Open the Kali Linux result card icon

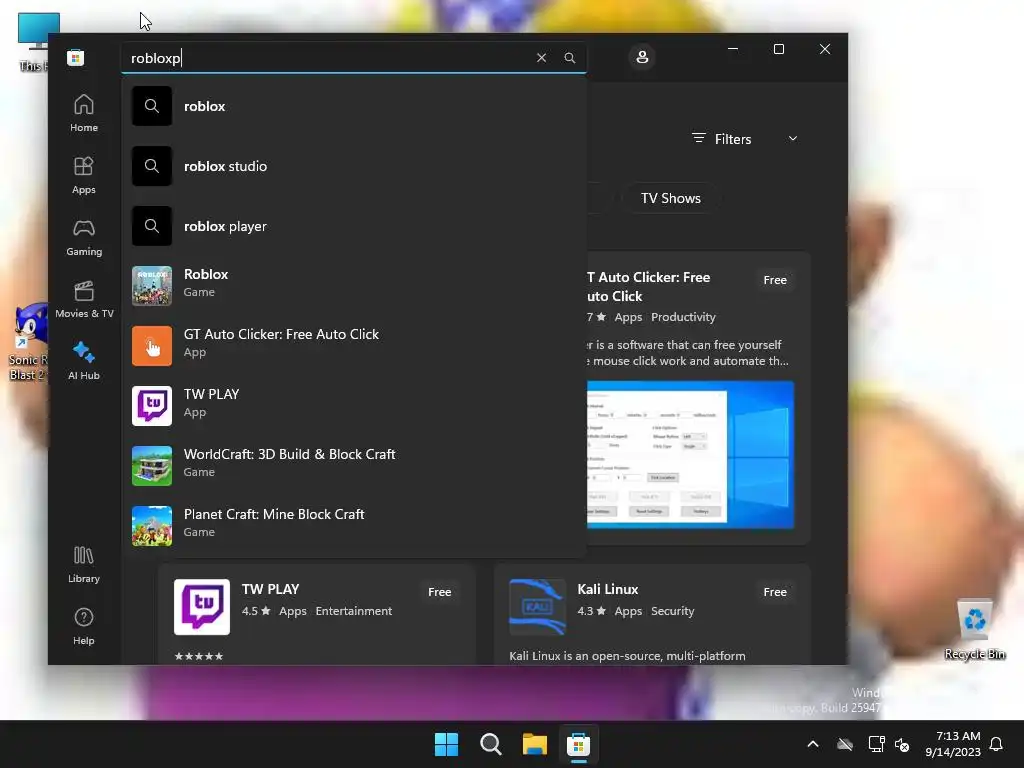click(x=537, y=607)
